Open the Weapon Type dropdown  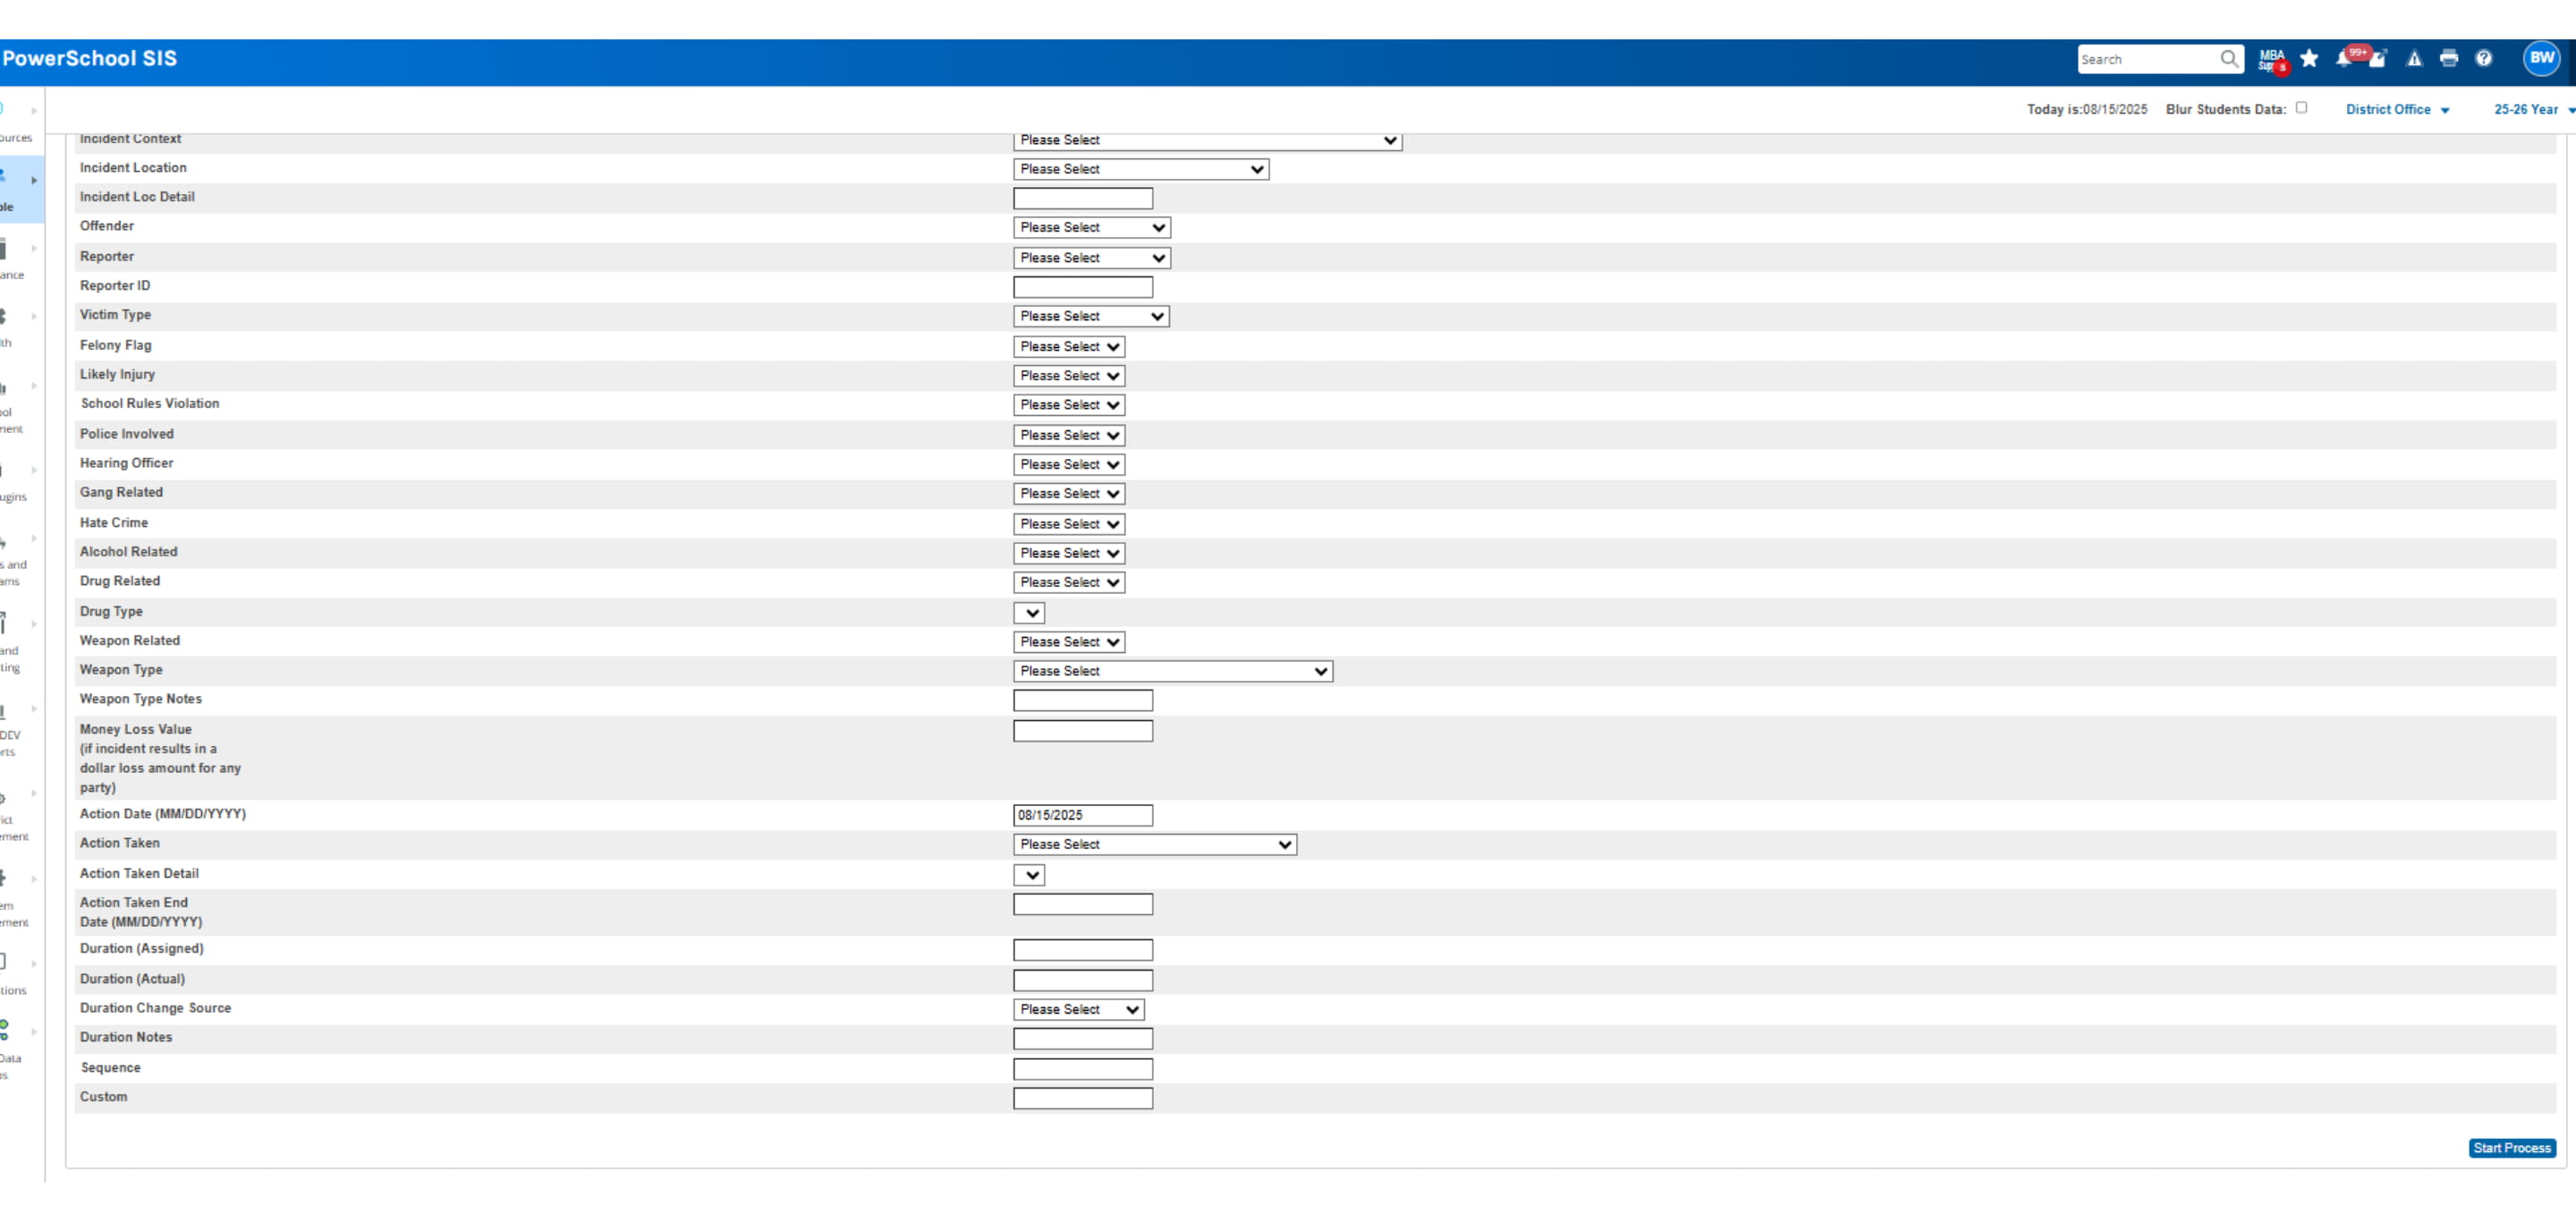(x=1173, y=671)
